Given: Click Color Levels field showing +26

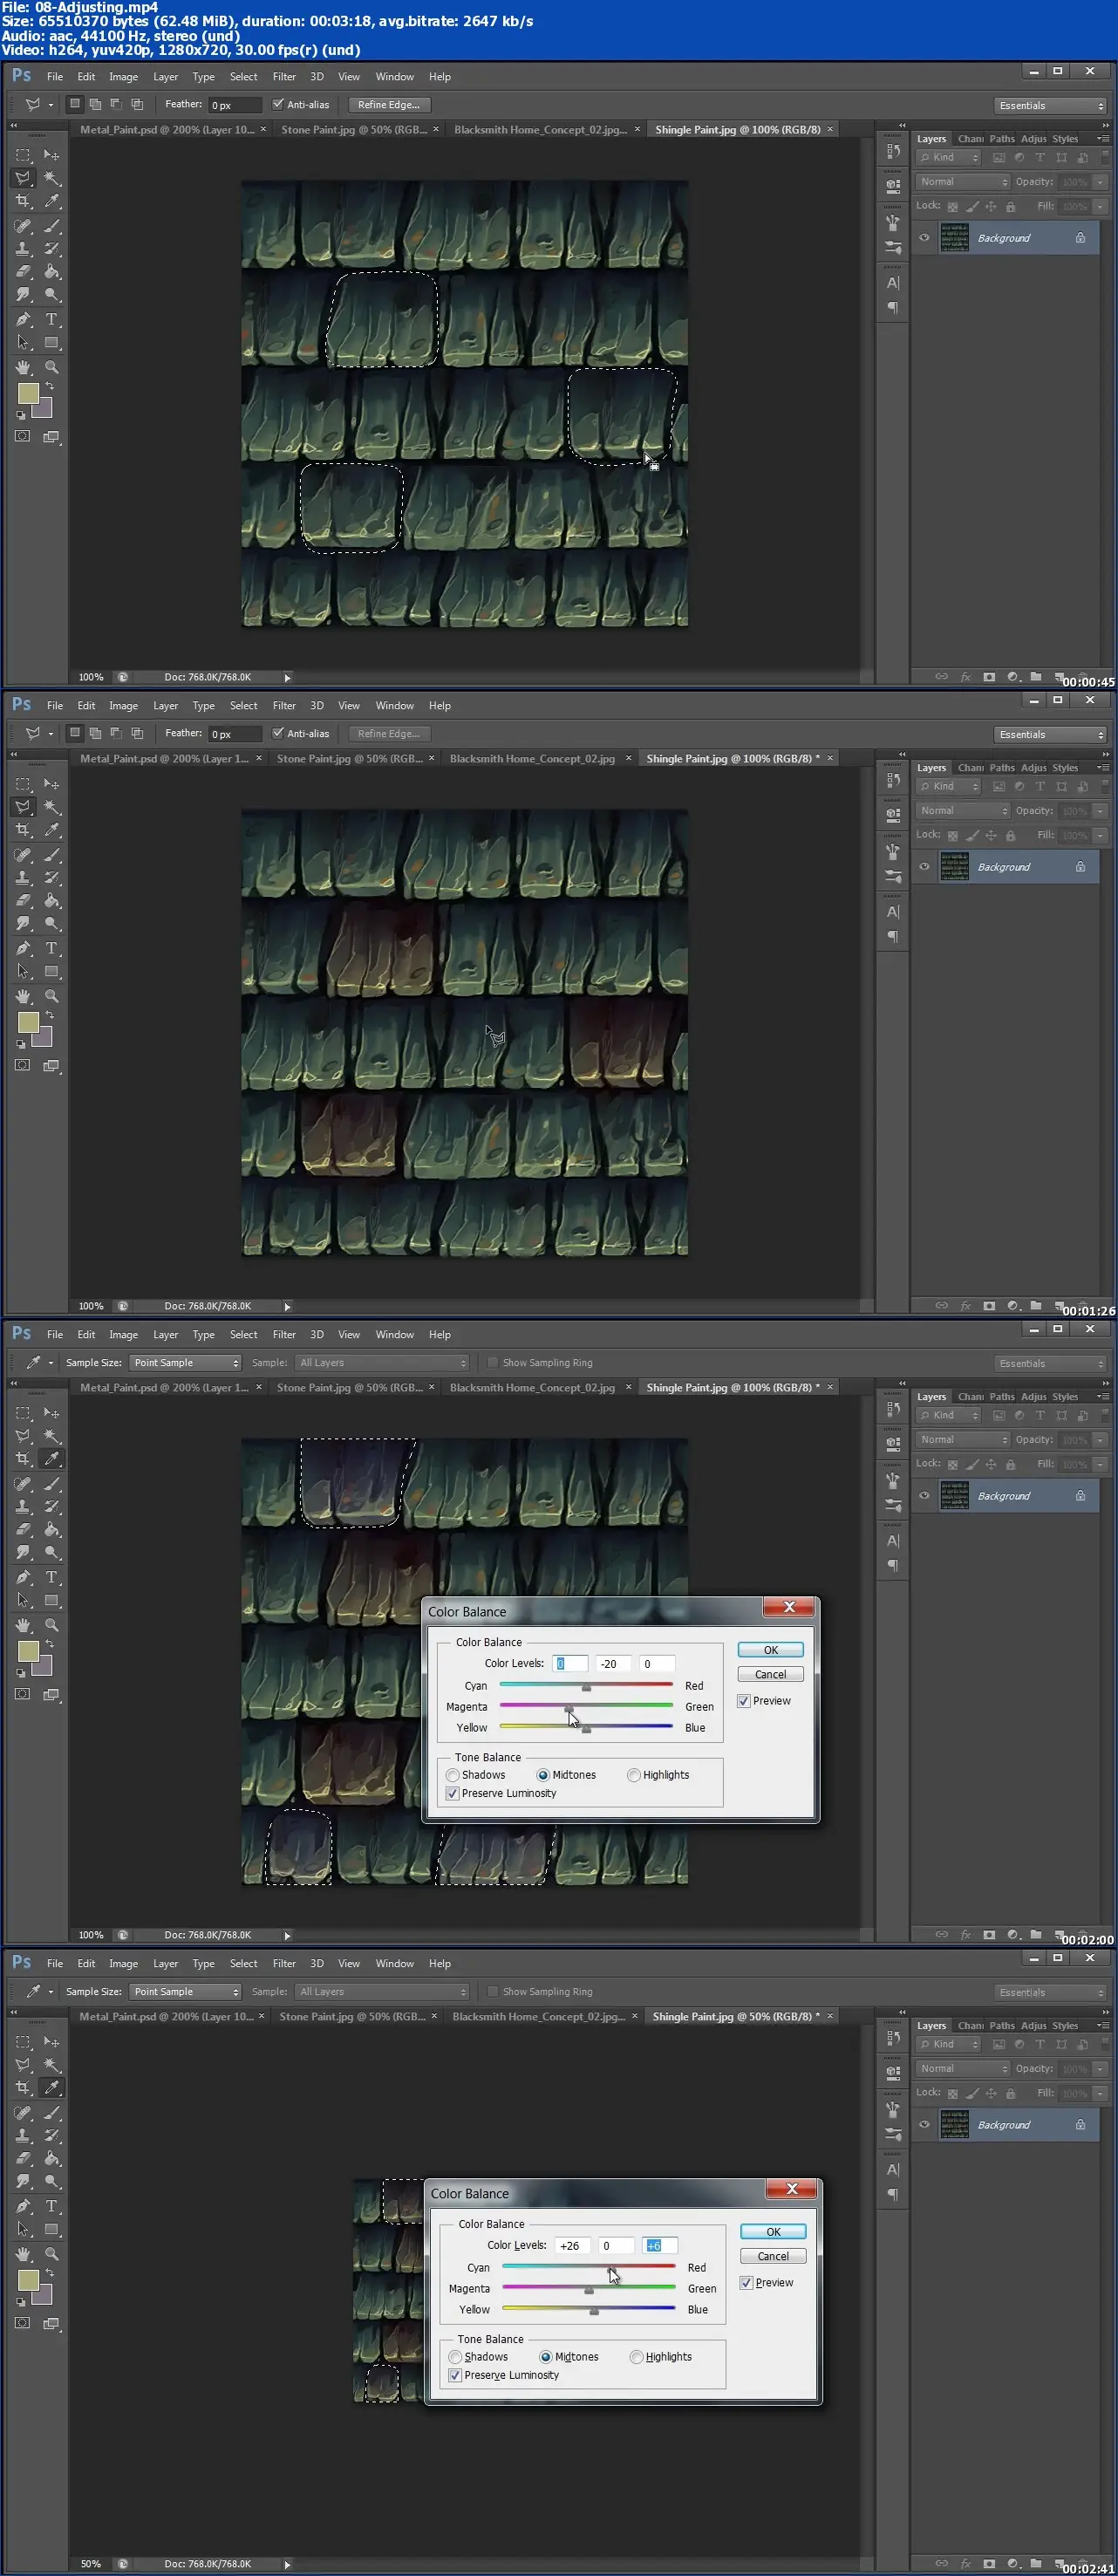Looking at the screenshot, I should (574, 2246).
